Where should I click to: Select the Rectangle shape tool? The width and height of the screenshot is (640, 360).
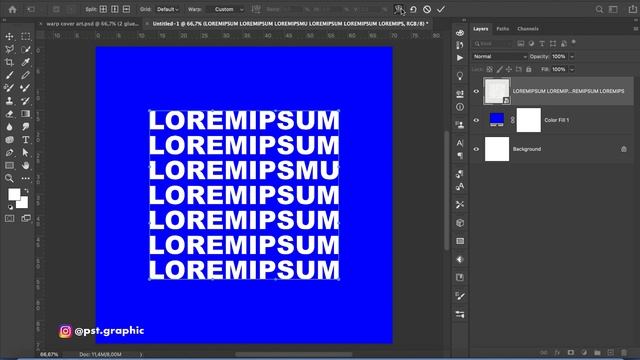[x=9, y=165]
